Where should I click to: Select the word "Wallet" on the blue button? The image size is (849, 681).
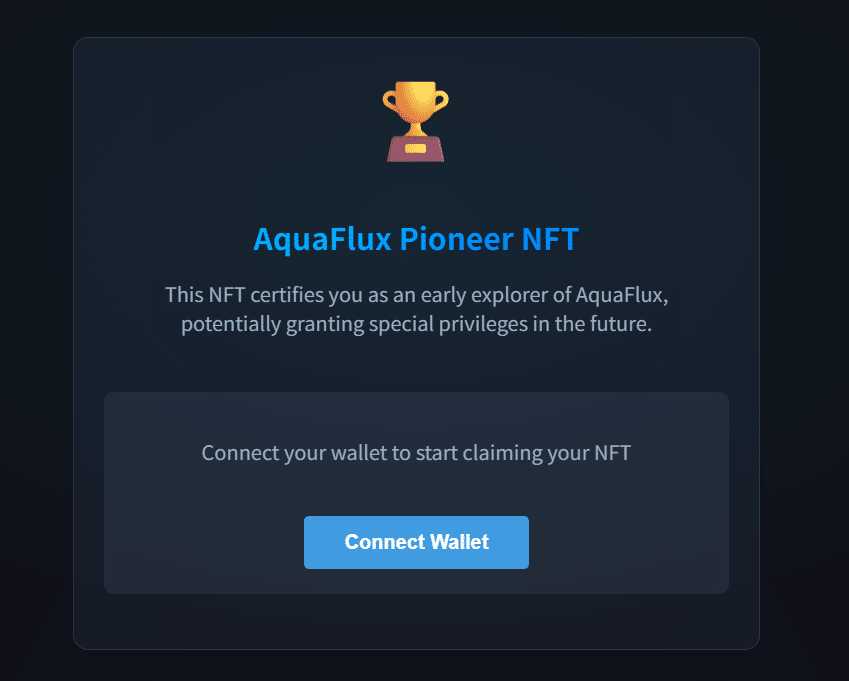pyautogui.click(x=460, y=542)
